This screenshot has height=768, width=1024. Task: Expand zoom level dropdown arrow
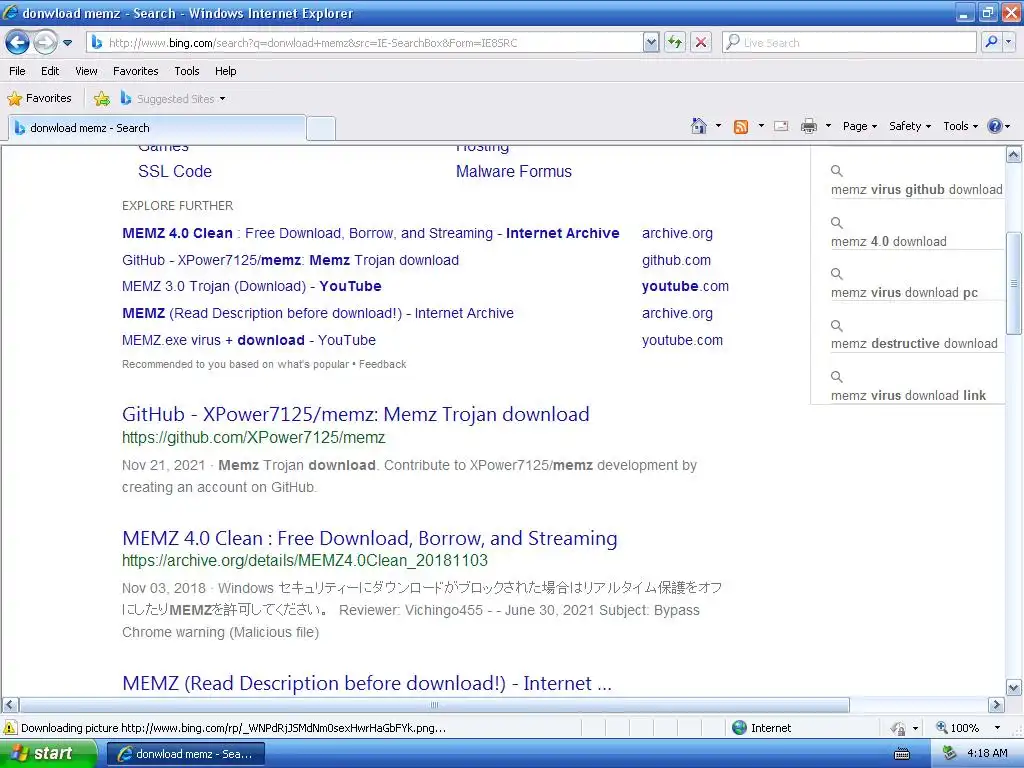(997, 728)
